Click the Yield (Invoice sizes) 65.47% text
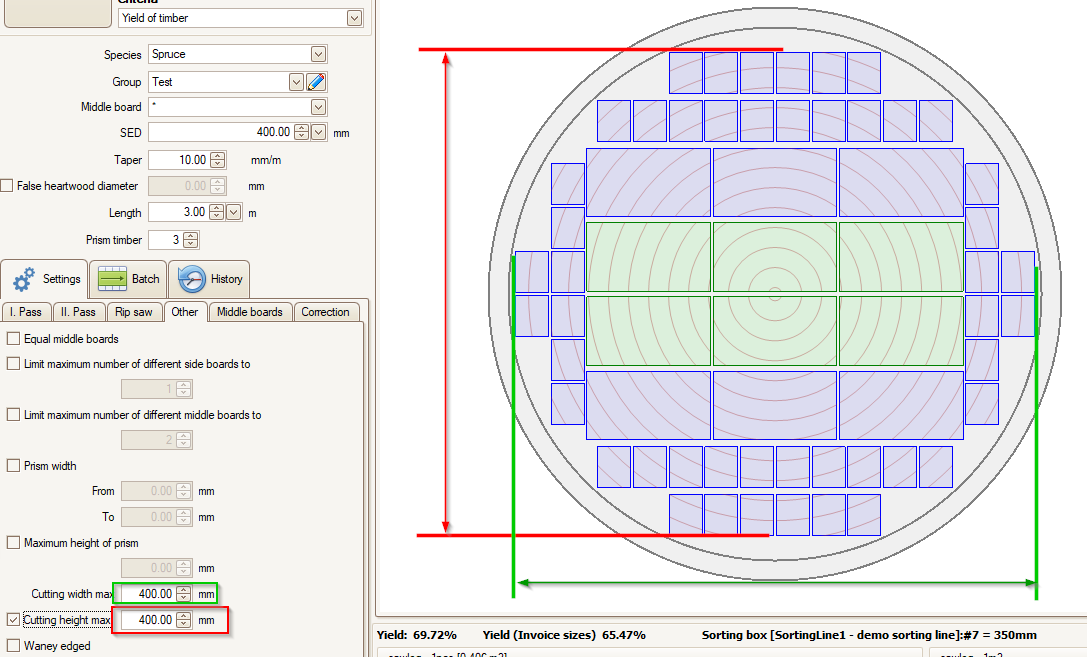This screenshot has height=657, width=1087. [x=564, y=635]
